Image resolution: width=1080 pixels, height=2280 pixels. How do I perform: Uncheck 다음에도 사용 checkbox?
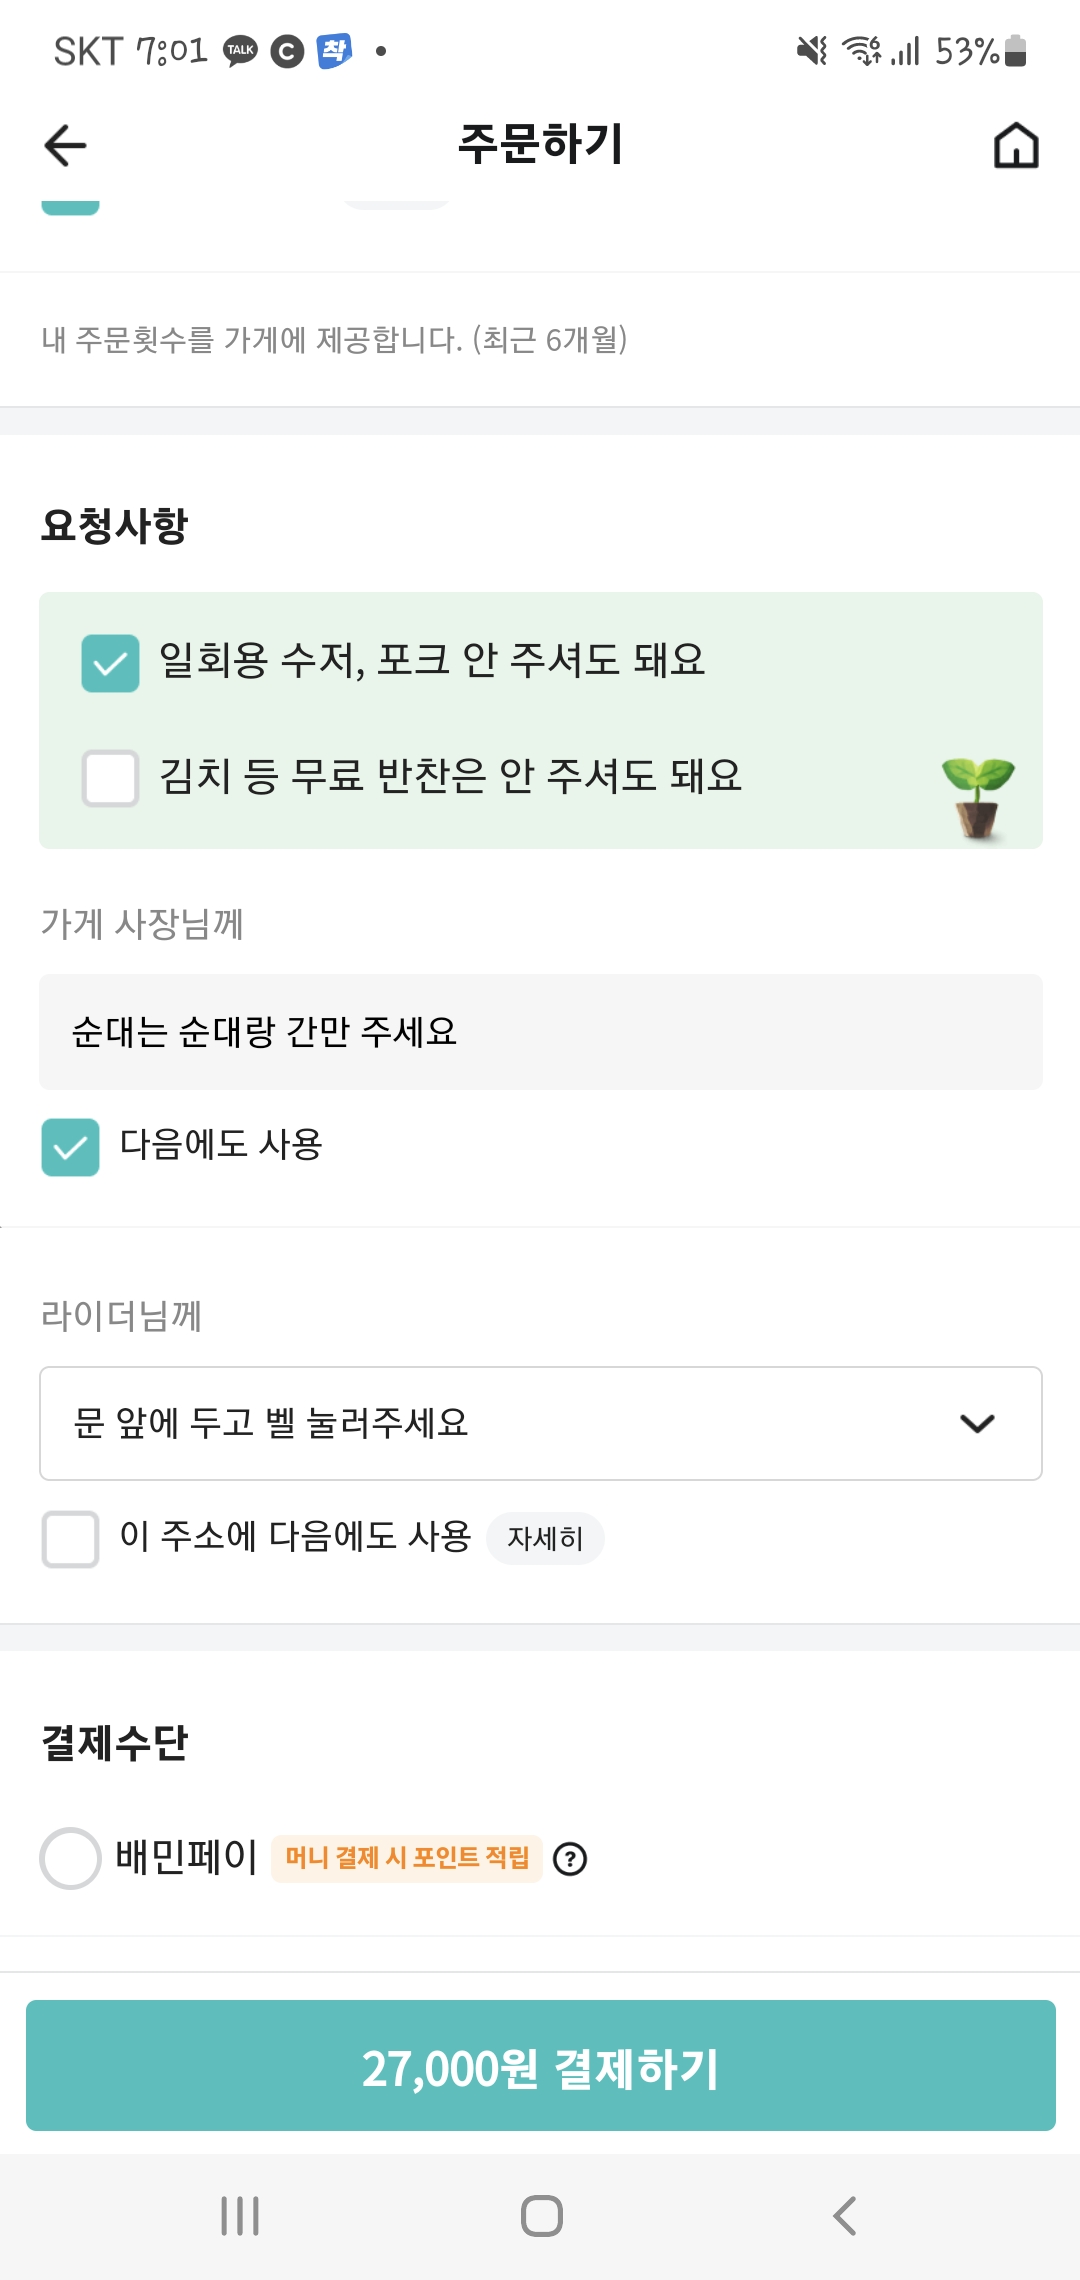(x=70, y=1147)
